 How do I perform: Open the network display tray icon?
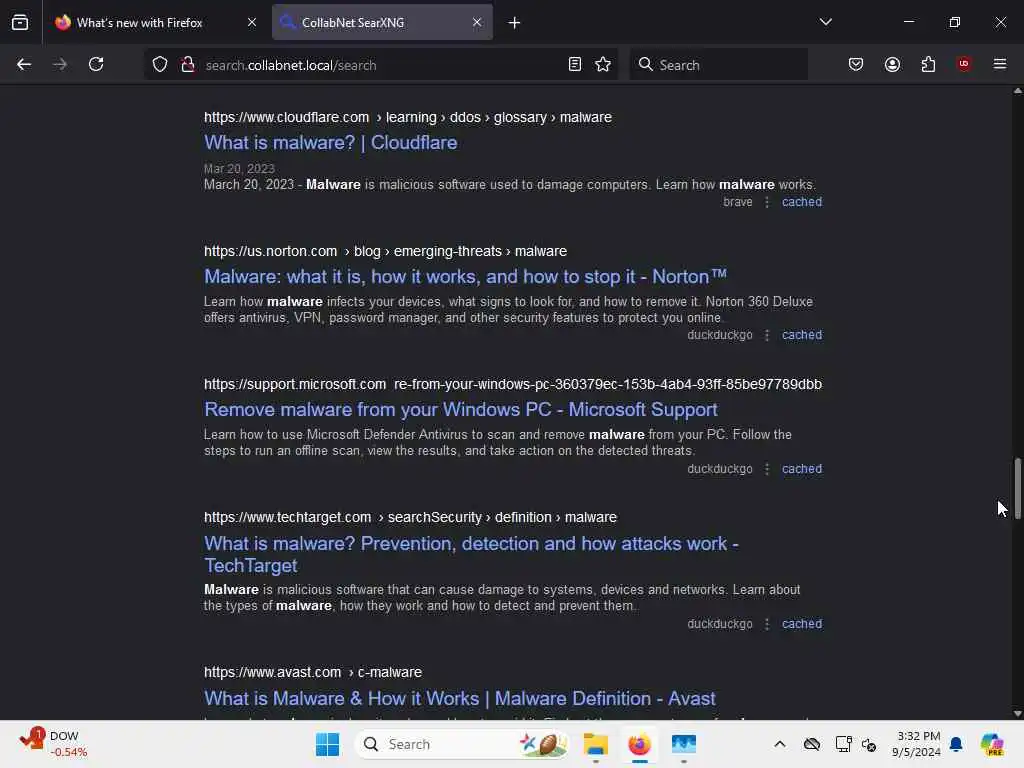pos(843,744)
